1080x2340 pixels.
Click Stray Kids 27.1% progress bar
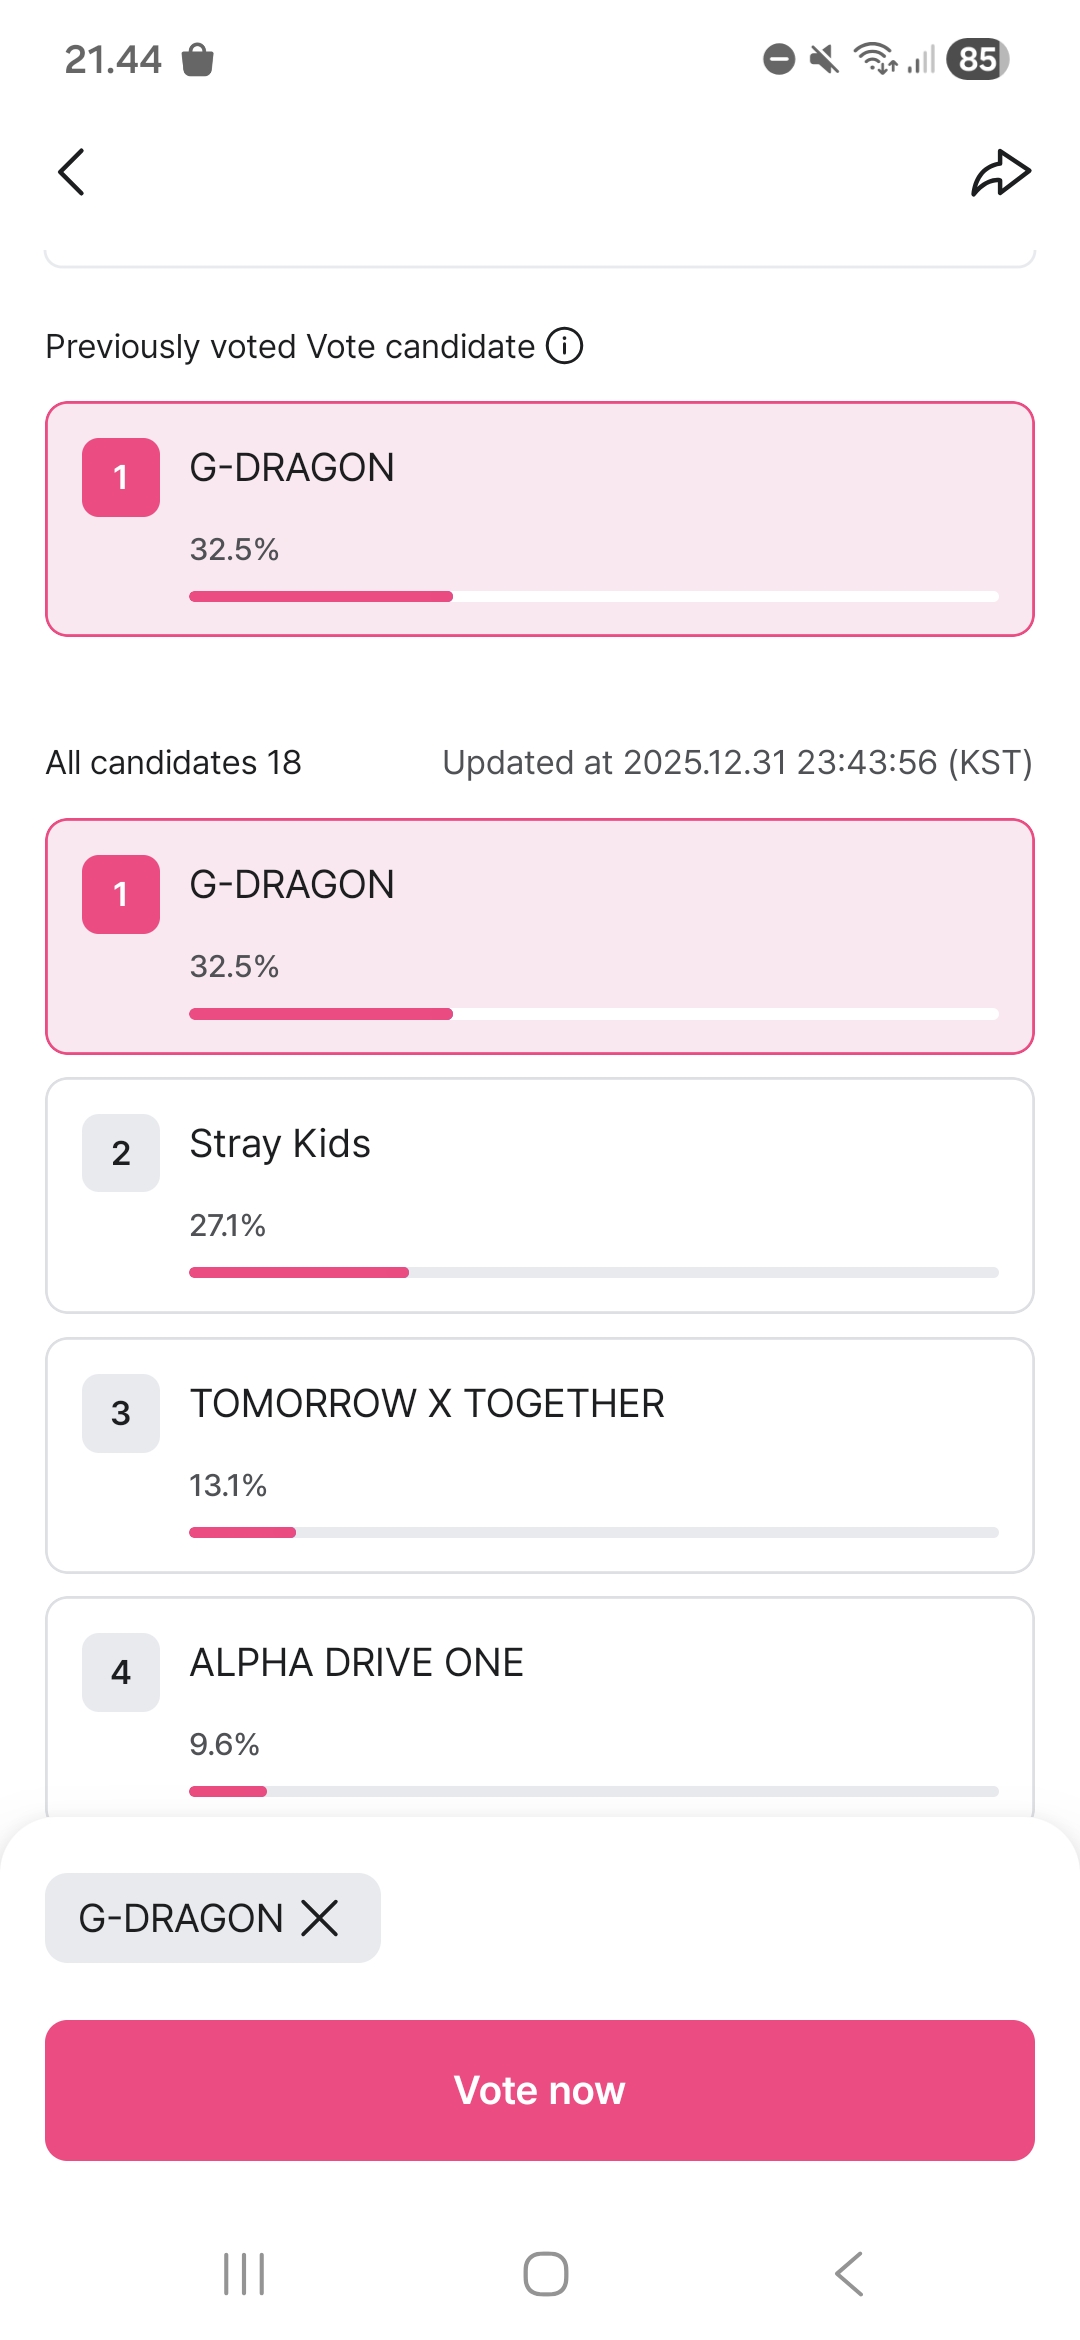(594, 1272)
